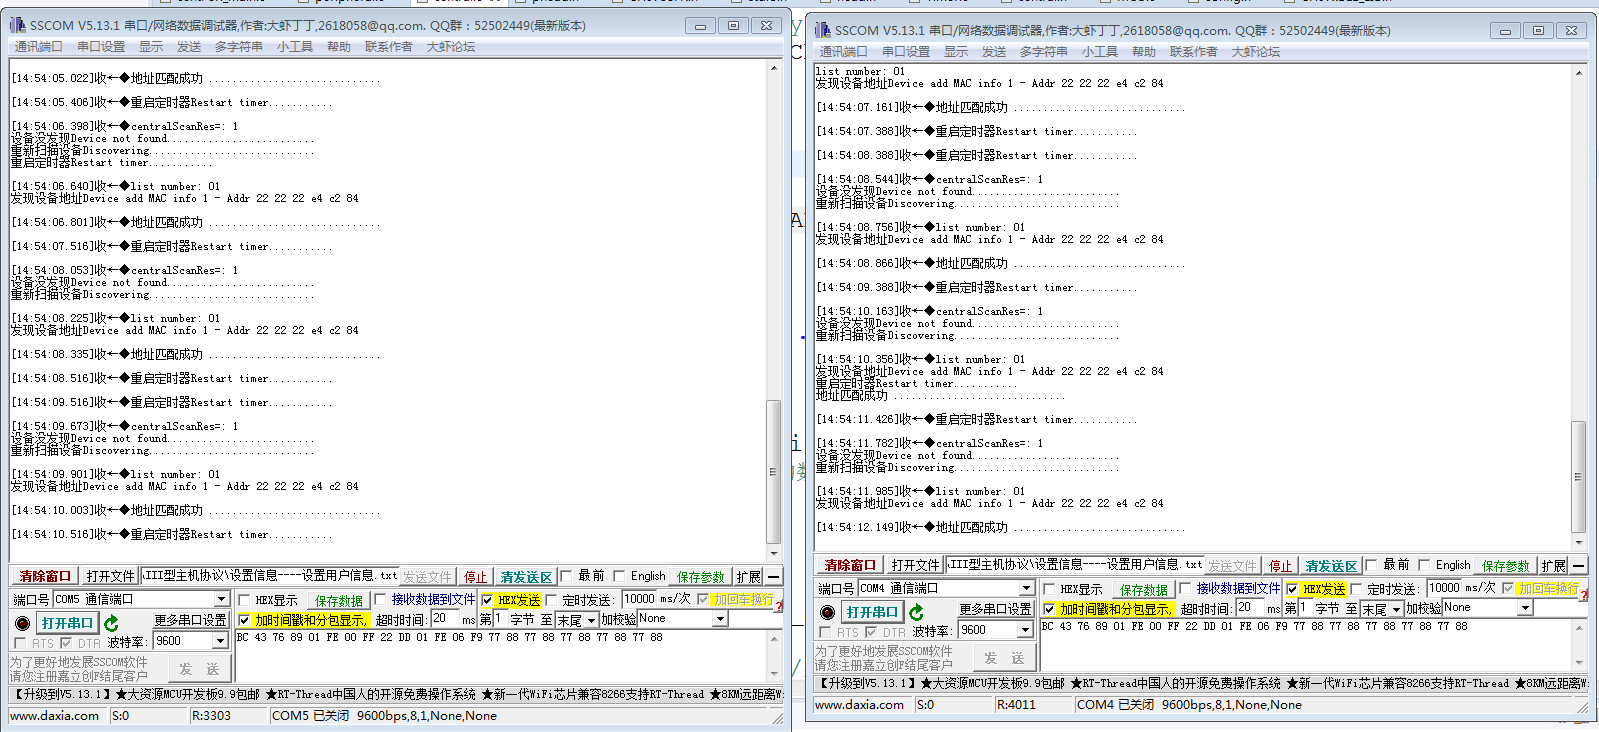Click www.daxia.com link in COM5 status bar
The height and width of the screenshot is (732, 1599).
point(55,716)
